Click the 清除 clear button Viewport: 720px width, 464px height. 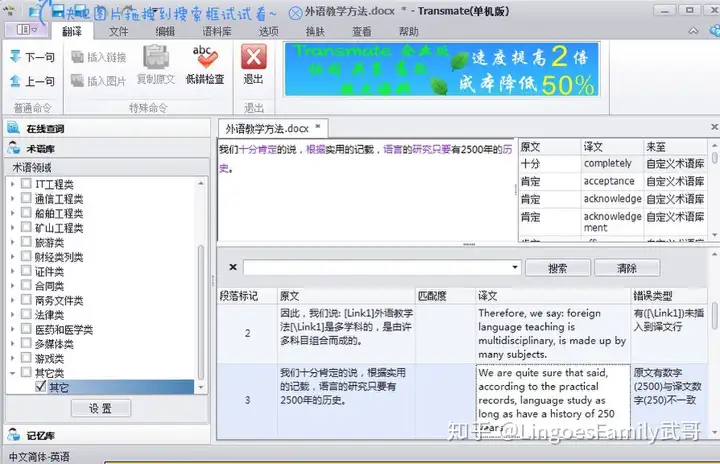pyautogui.click(x=627, y=268)
